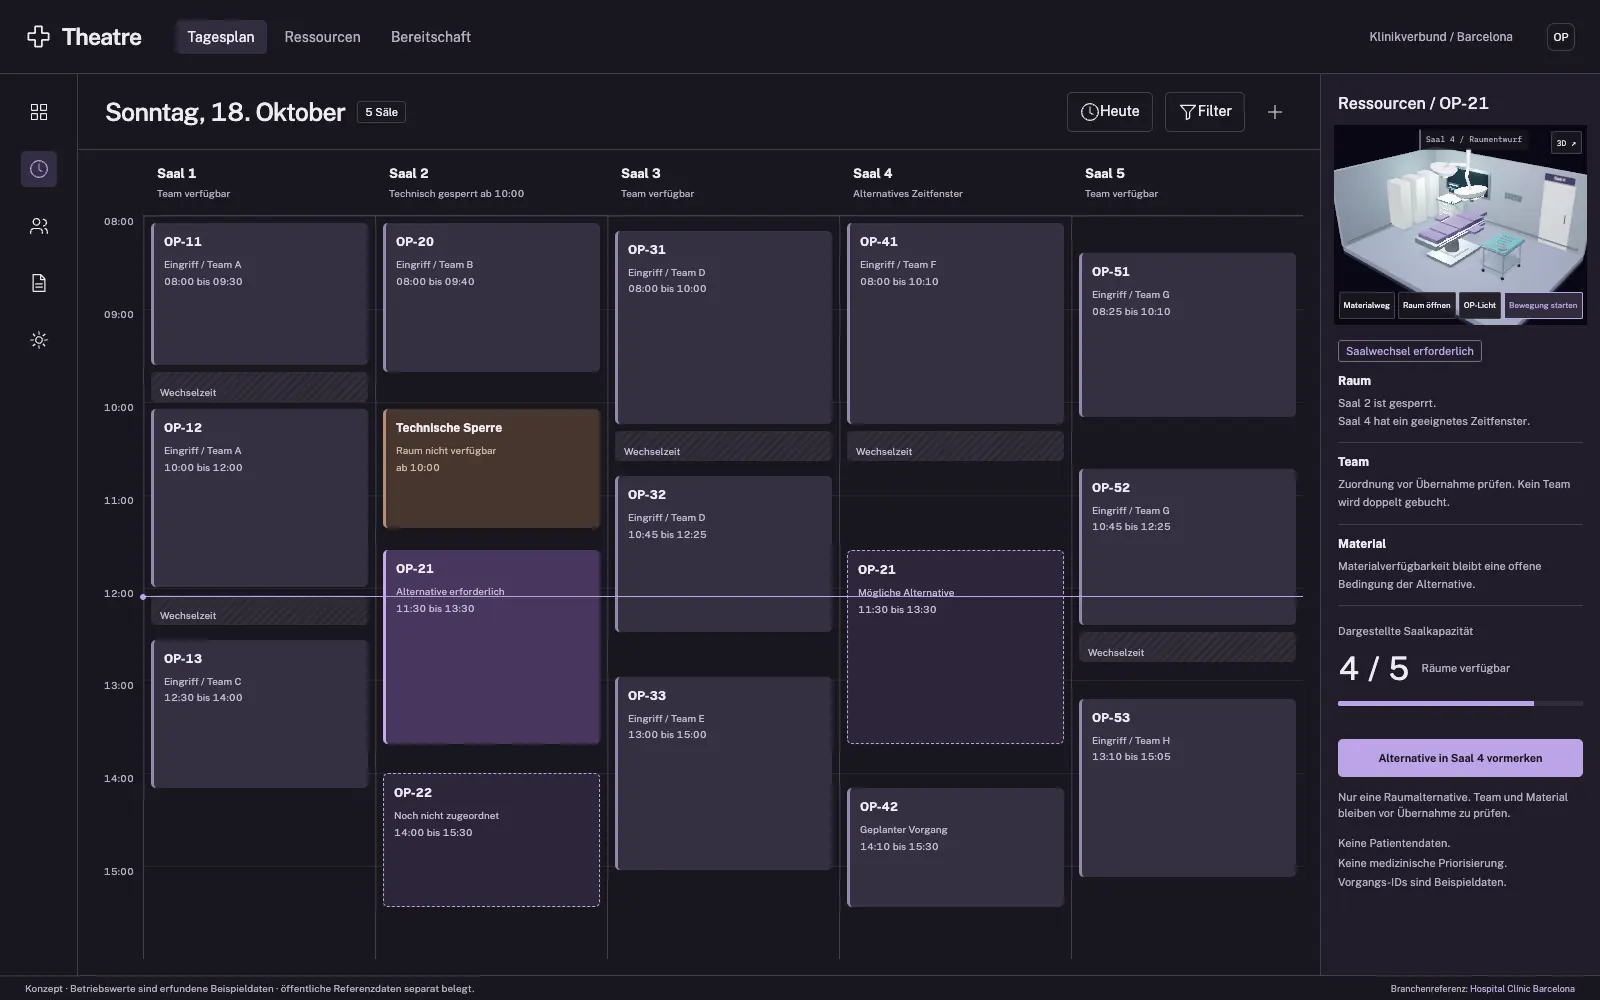
Task: Click the Saalkapazität progress bar
Action: click(x=1460, y=703)
